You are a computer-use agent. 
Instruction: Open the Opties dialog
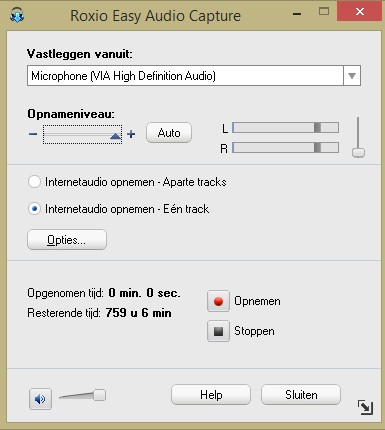(x=67, y=240)
